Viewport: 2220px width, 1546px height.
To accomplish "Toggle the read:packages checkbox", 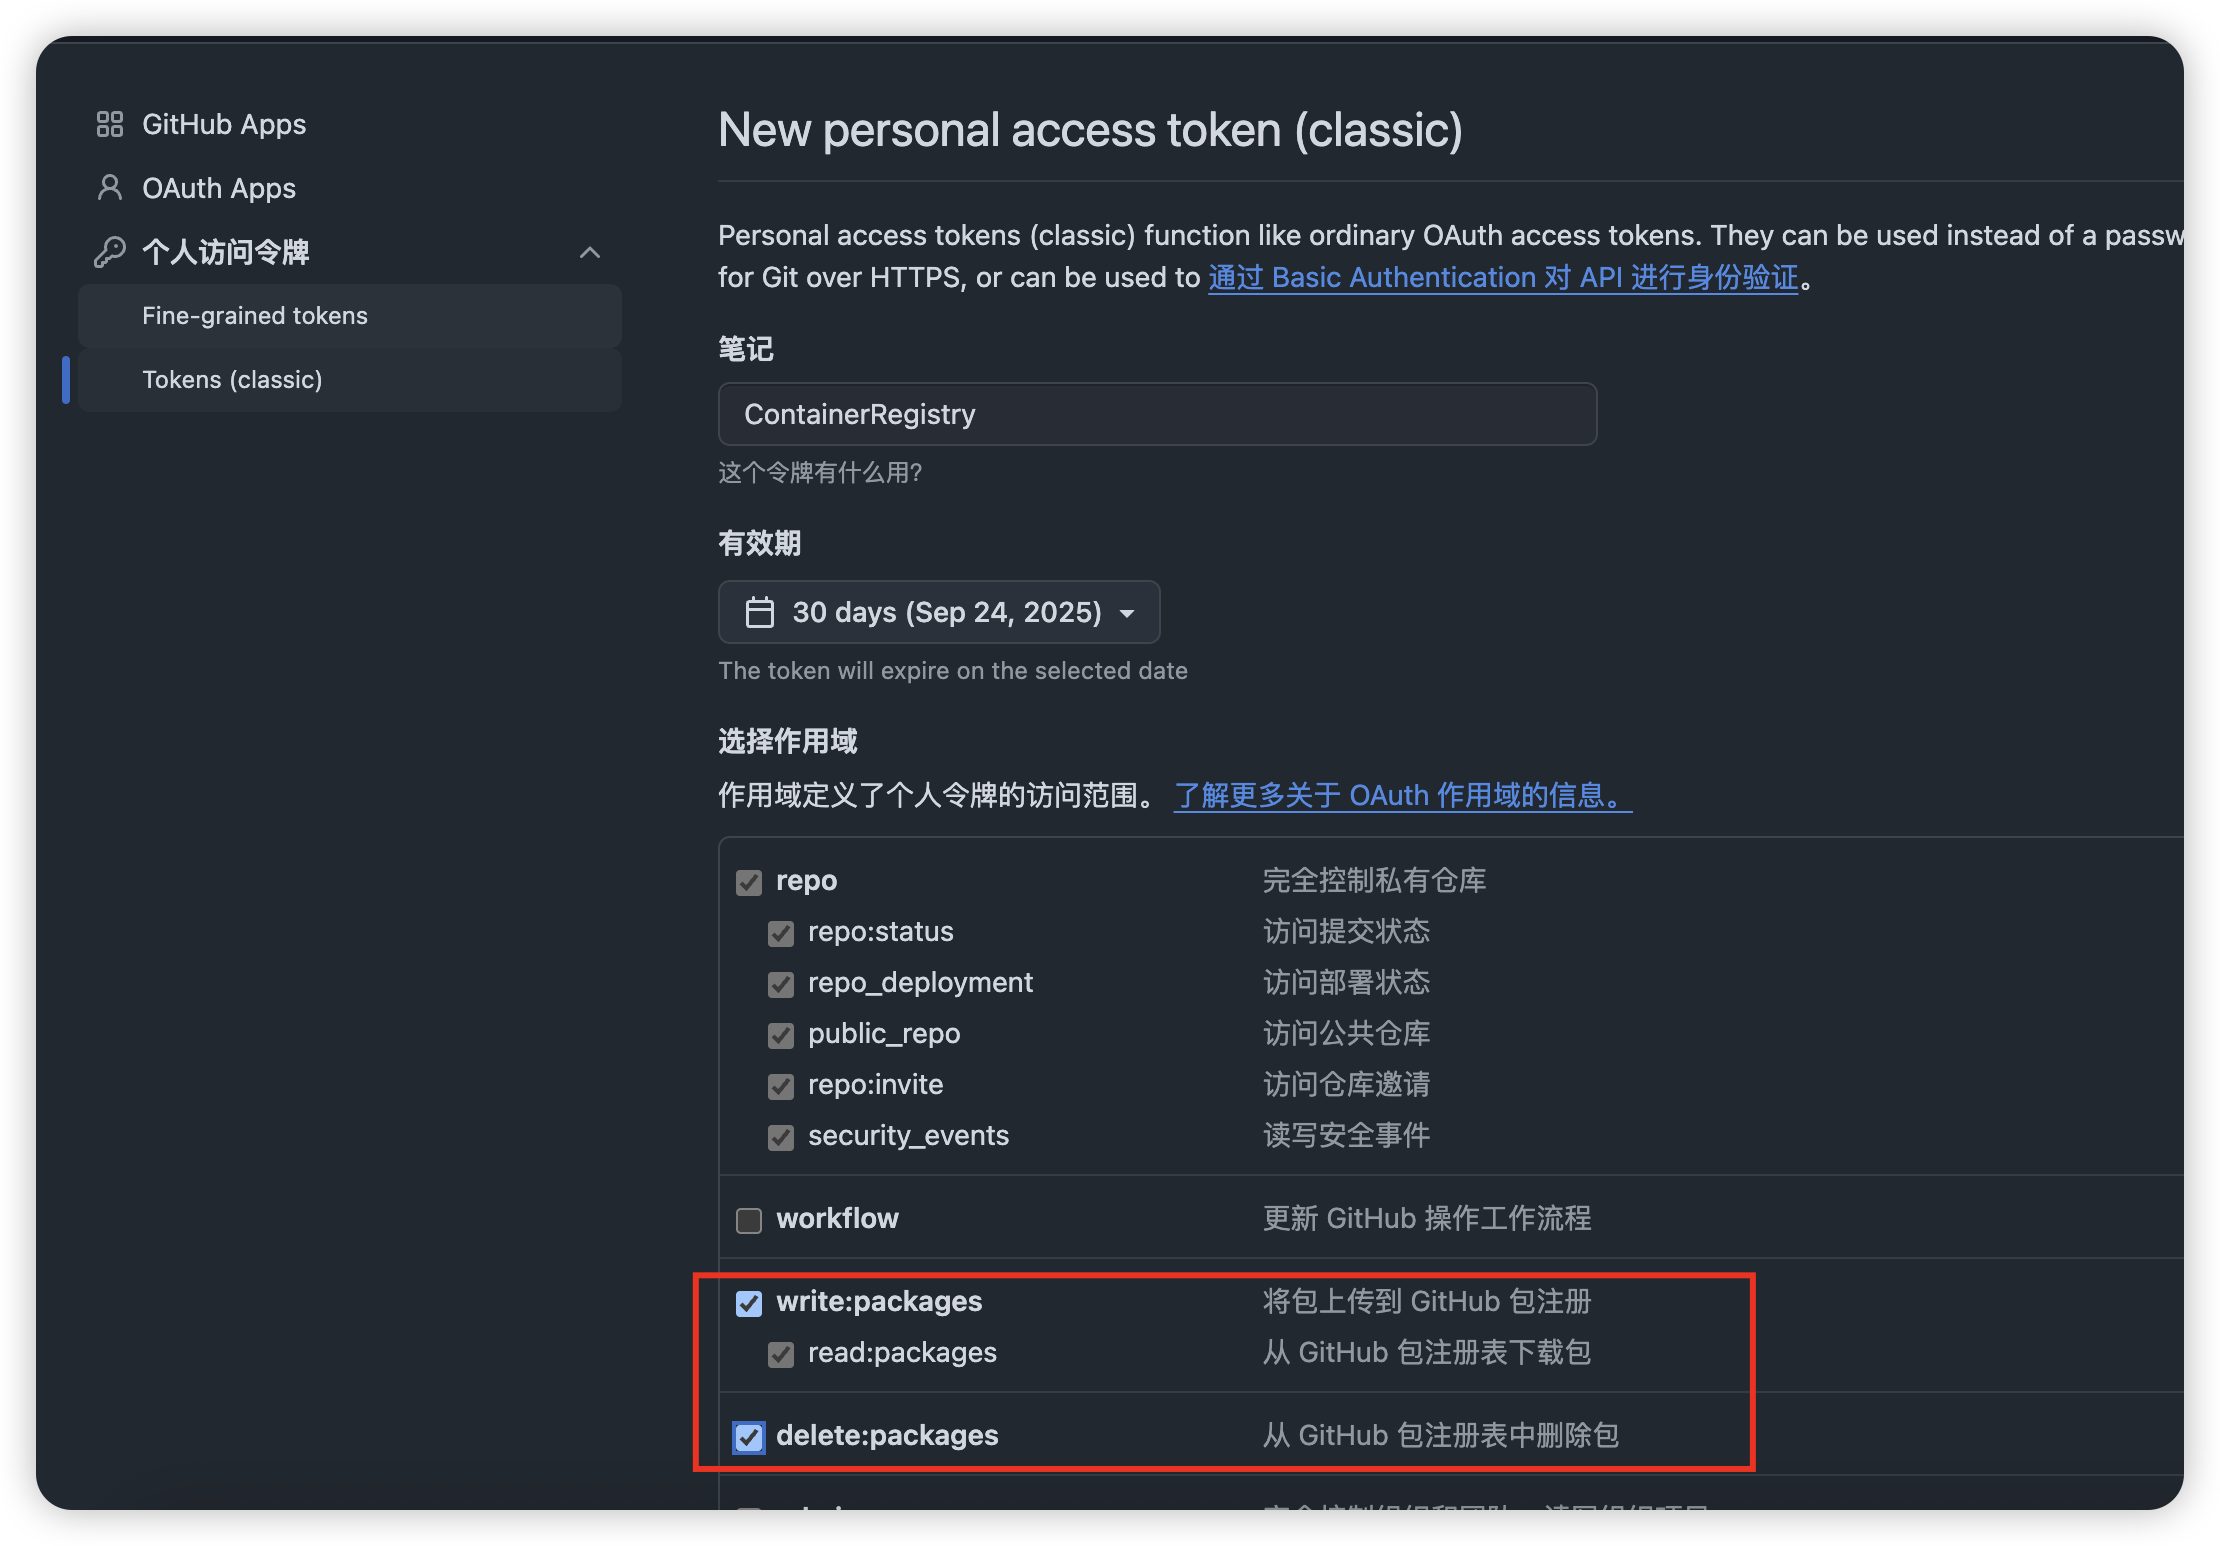I will [781, 1354].
